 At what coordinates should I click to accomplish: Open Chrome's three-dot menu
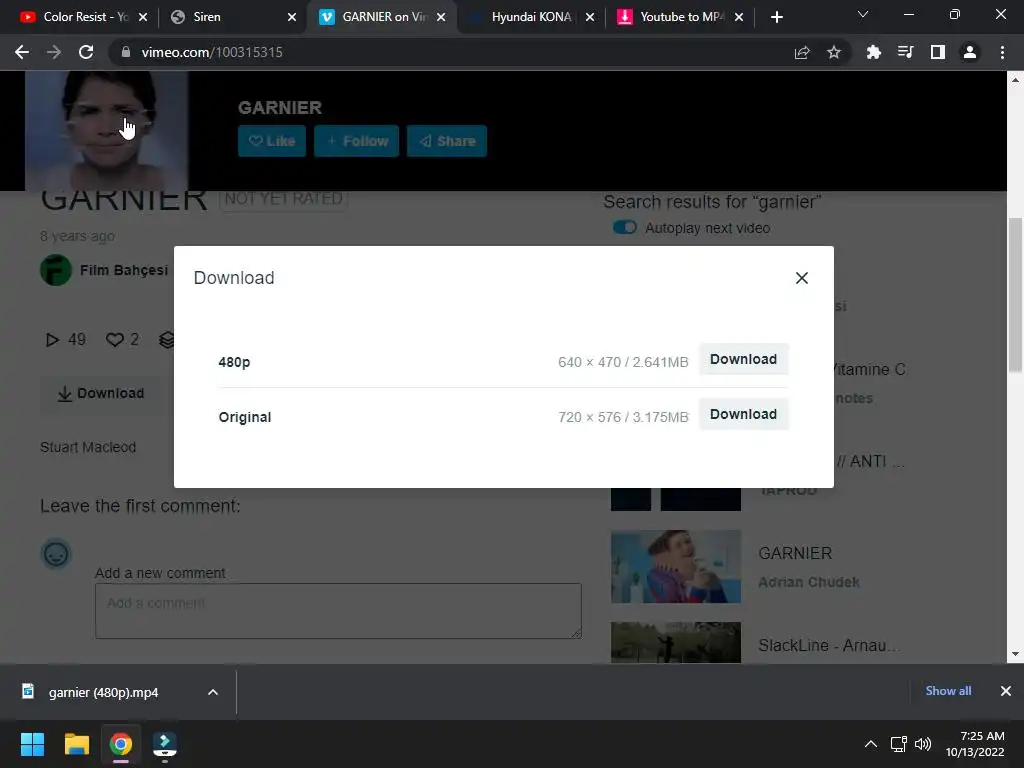1002,52
